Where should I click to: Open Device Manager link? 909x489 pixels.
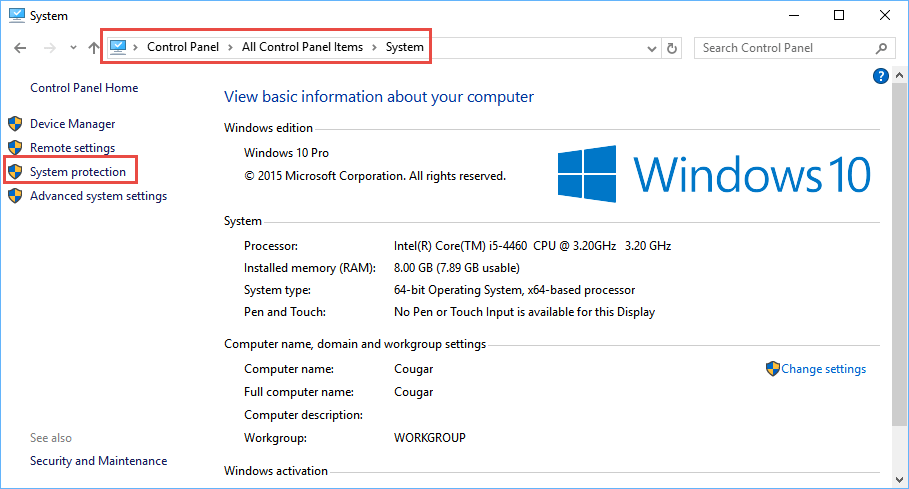click(x=72, y=124)
